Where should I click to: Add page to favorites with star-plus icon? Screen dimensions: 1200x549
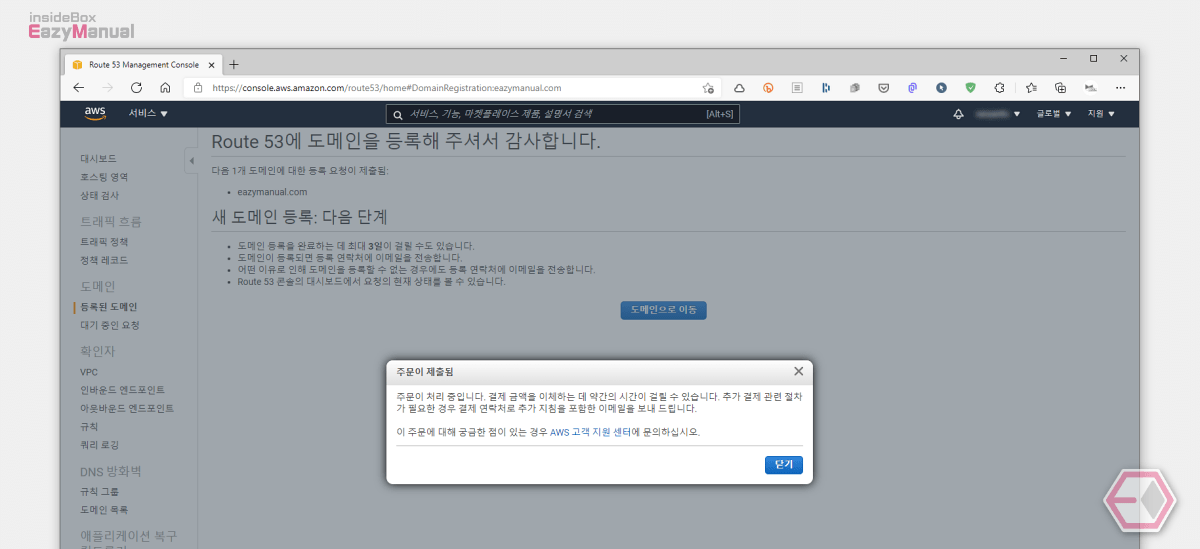click(708, 88)
